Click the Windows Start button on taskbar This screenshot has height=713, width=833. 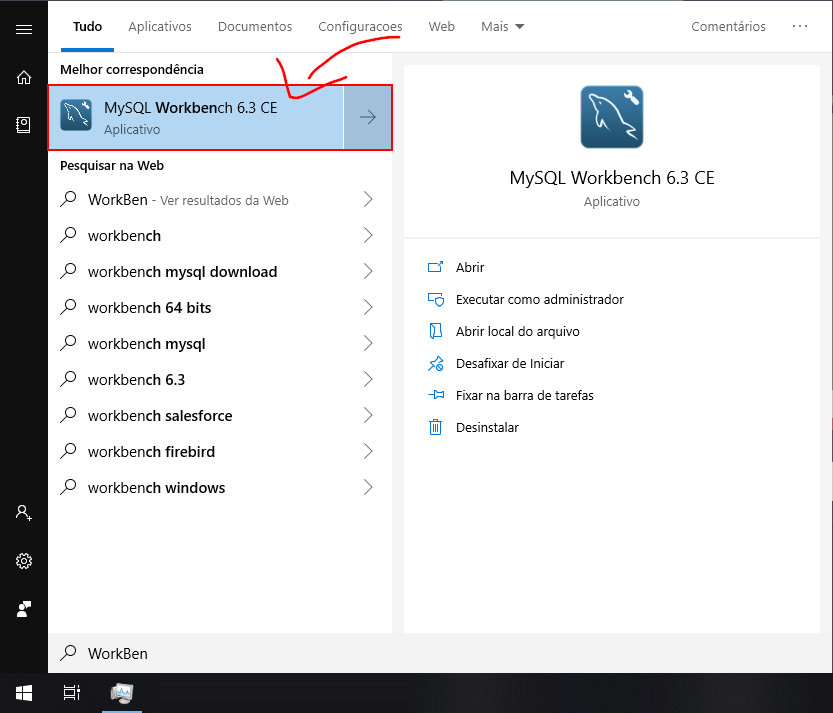coord(24,693)
